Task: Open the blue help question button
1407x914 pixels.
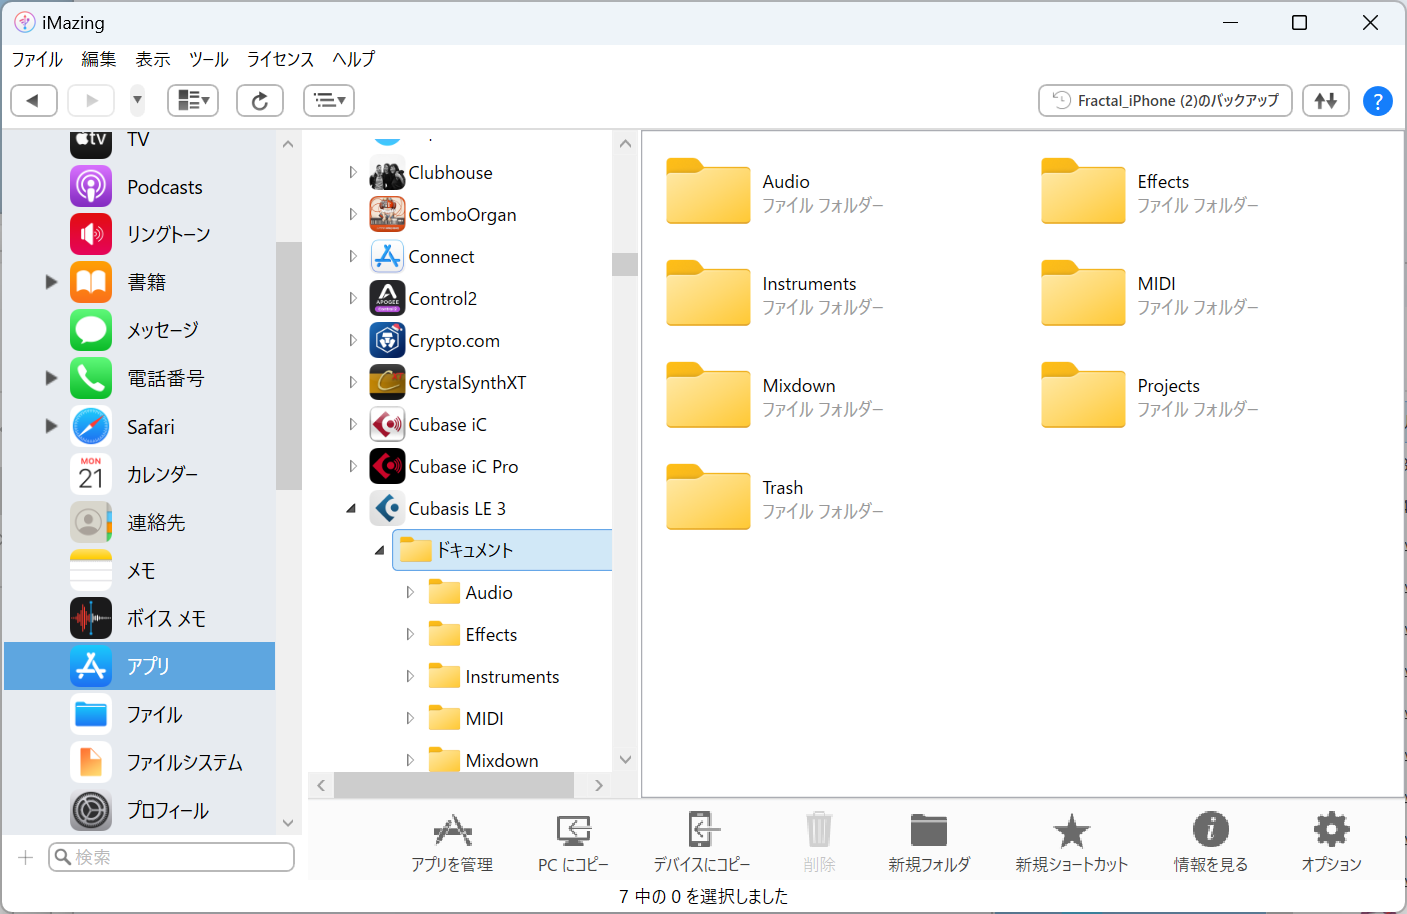Action: click(x=1377, y=101)
